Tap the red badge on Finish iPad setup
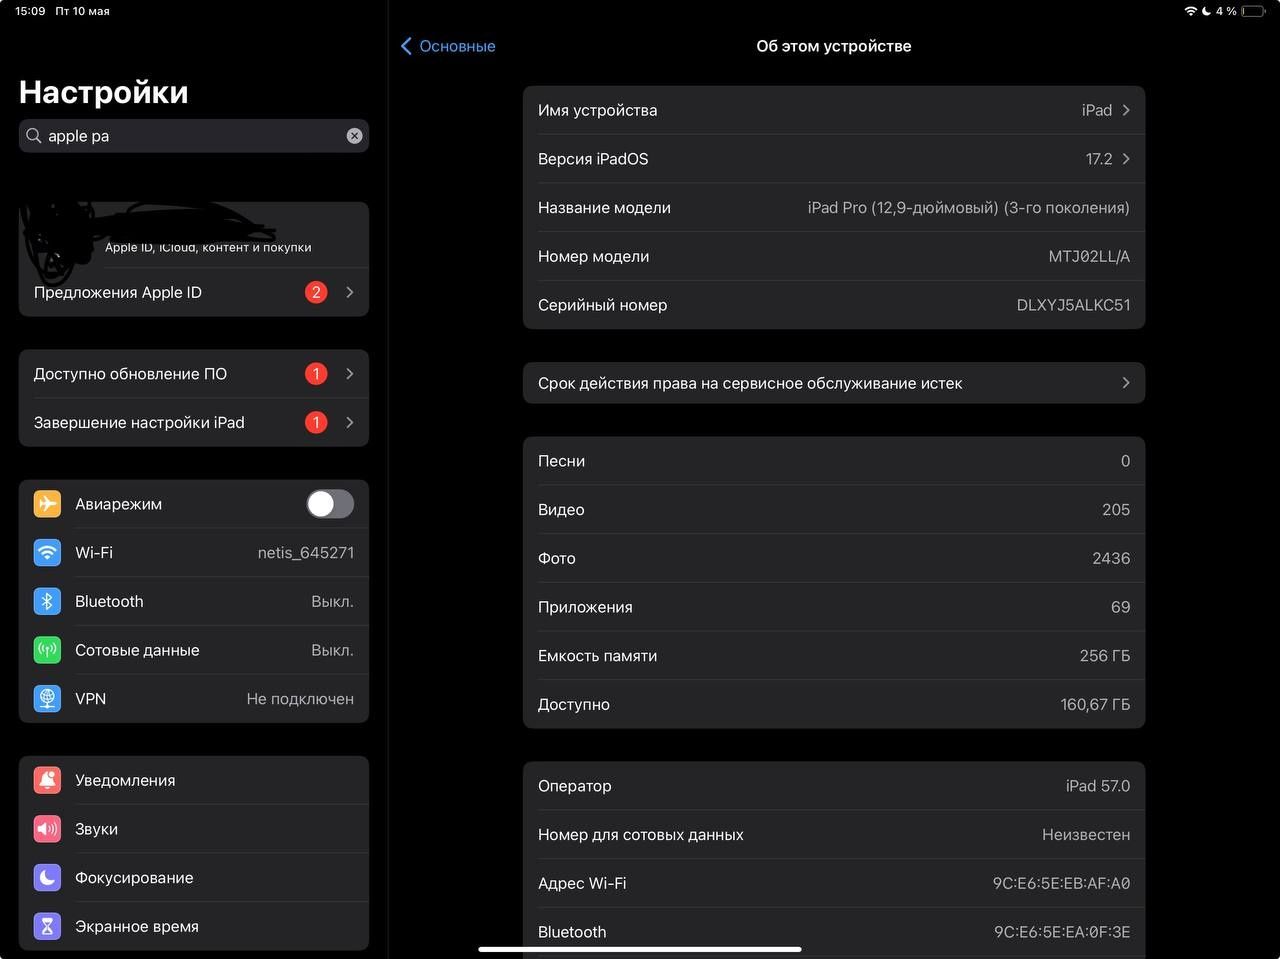1280x959 pixels. 316,422
